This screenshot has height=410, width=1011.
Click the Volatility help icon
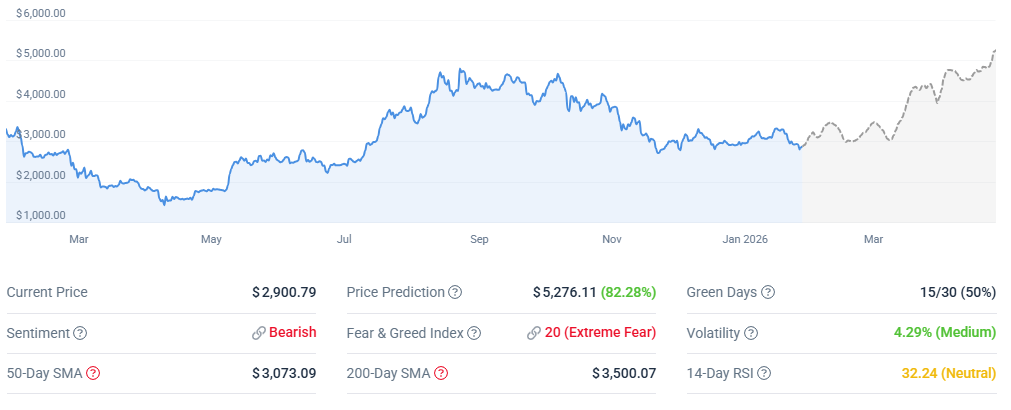751,333
